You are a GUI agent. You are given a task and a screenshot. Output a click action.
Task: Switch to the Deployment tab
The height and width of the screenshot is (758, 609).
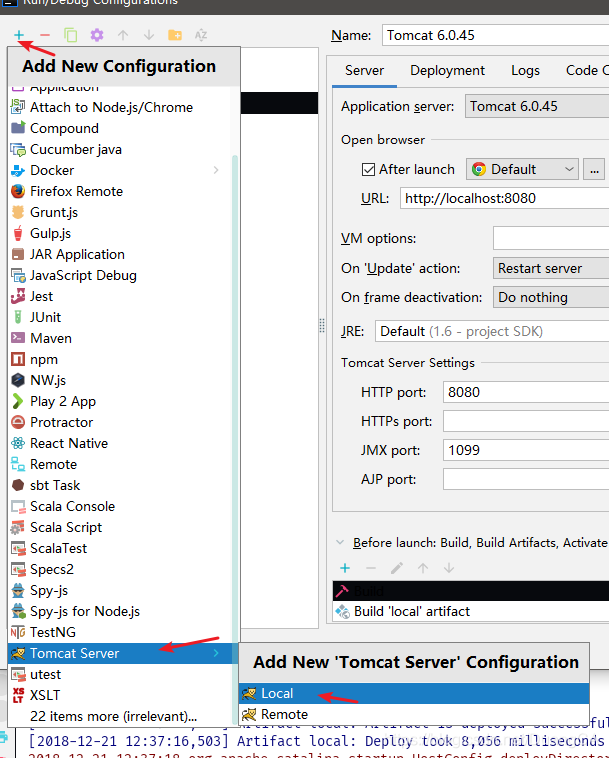tap(447, 71)
